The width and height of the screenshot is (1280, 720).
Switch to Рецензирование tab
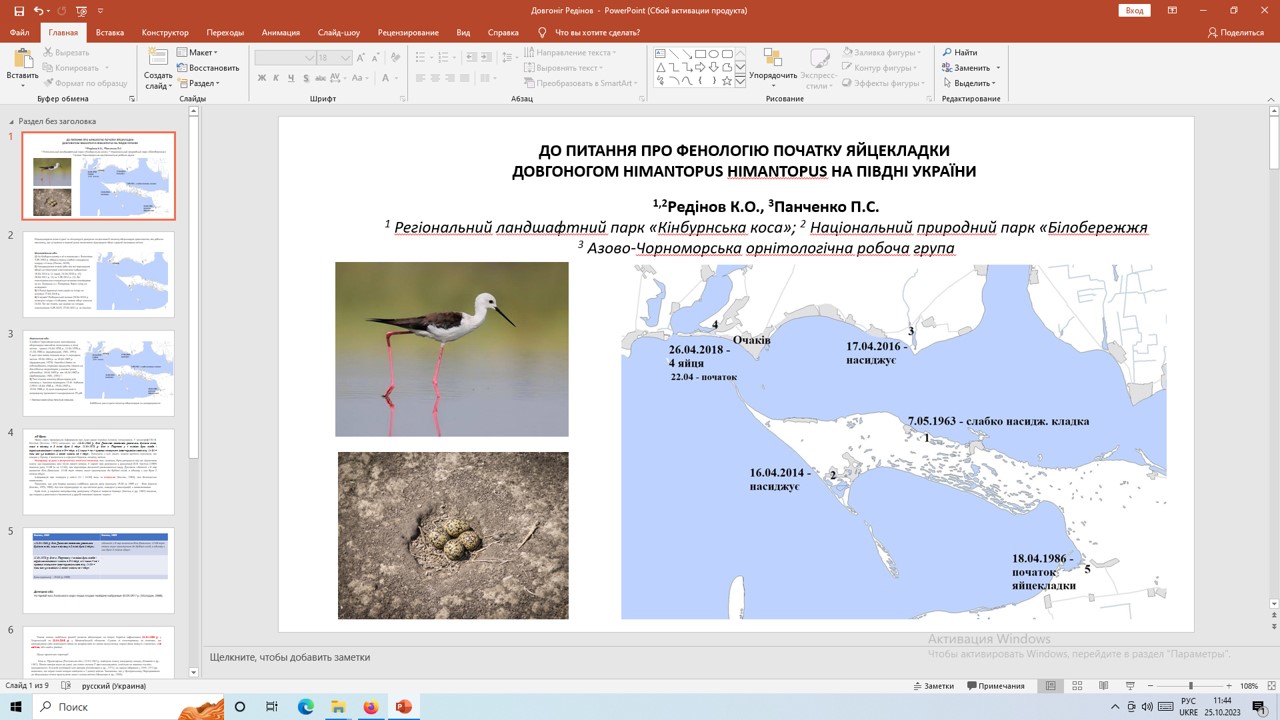pyautogui.click(x=408, y=32)
